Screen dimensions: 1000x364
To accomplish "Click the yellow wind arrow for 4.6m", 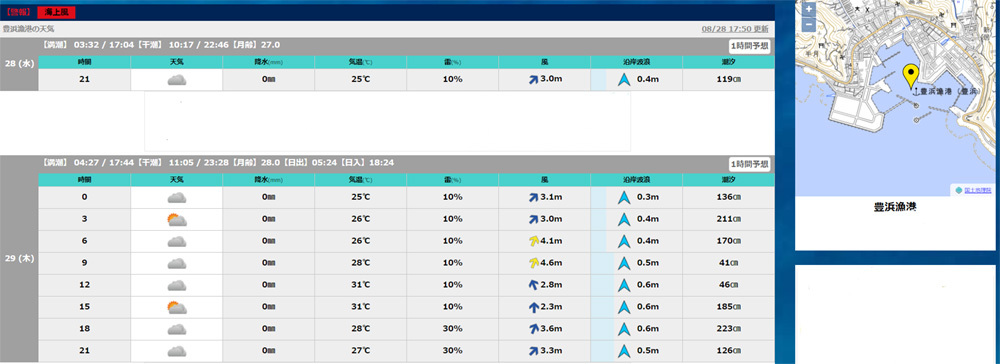I will coord(533,263).
